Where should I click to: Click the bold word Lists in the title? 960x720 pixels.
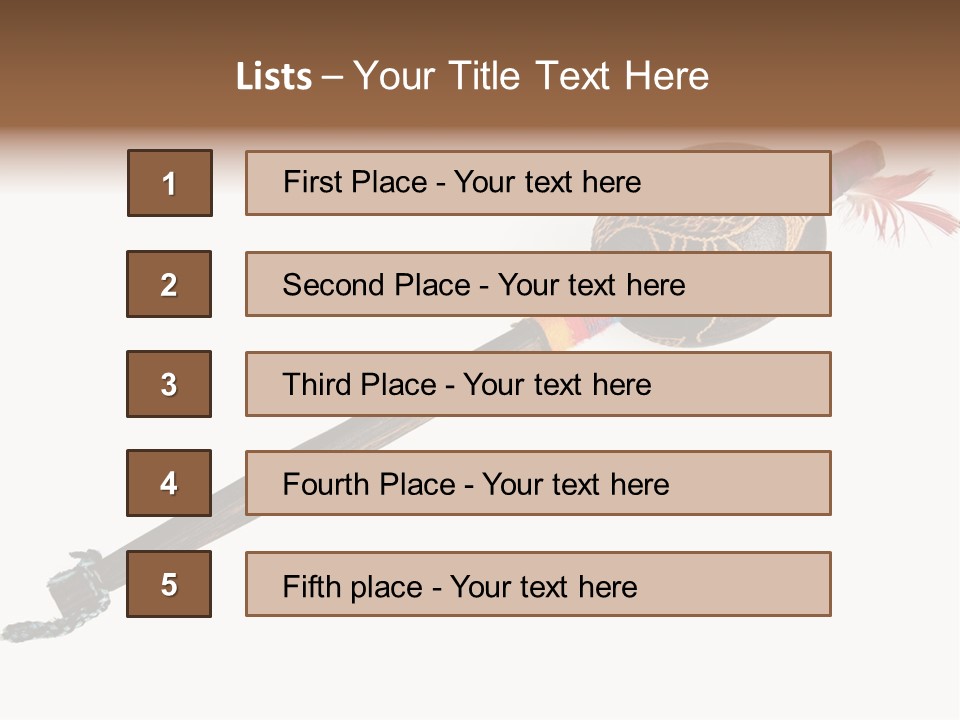[x=274, y=77]
